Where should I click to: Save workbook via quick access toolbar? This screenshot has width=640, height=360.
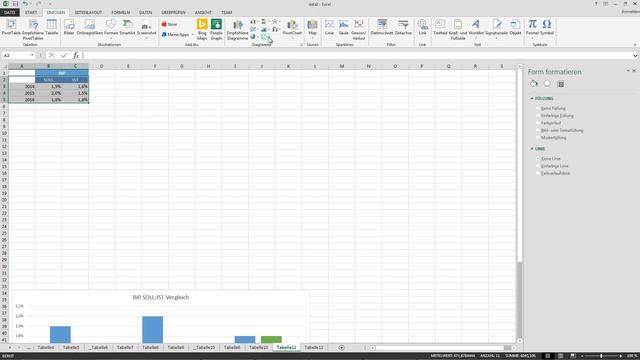click(16, 4)
